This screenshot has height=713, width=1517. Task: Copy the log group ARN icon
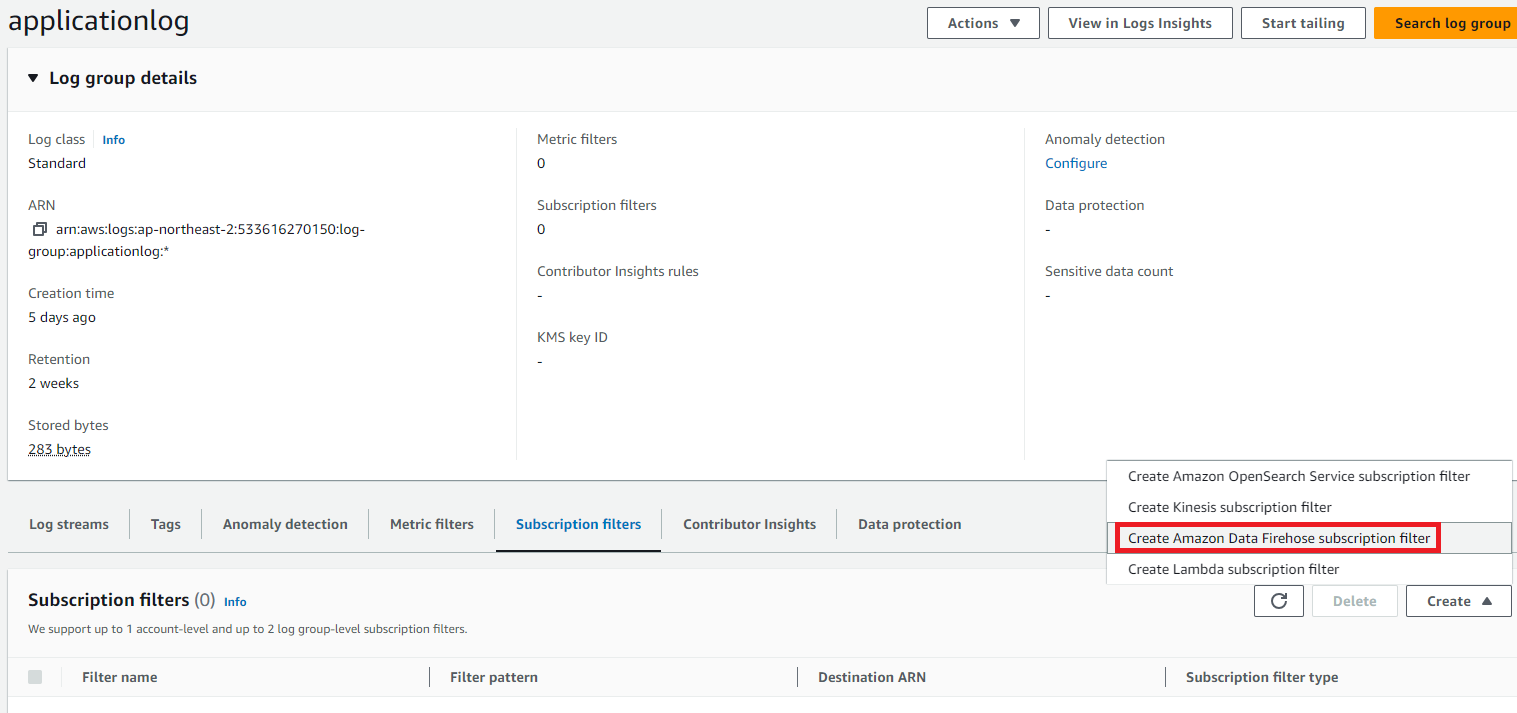coord(40,229)
